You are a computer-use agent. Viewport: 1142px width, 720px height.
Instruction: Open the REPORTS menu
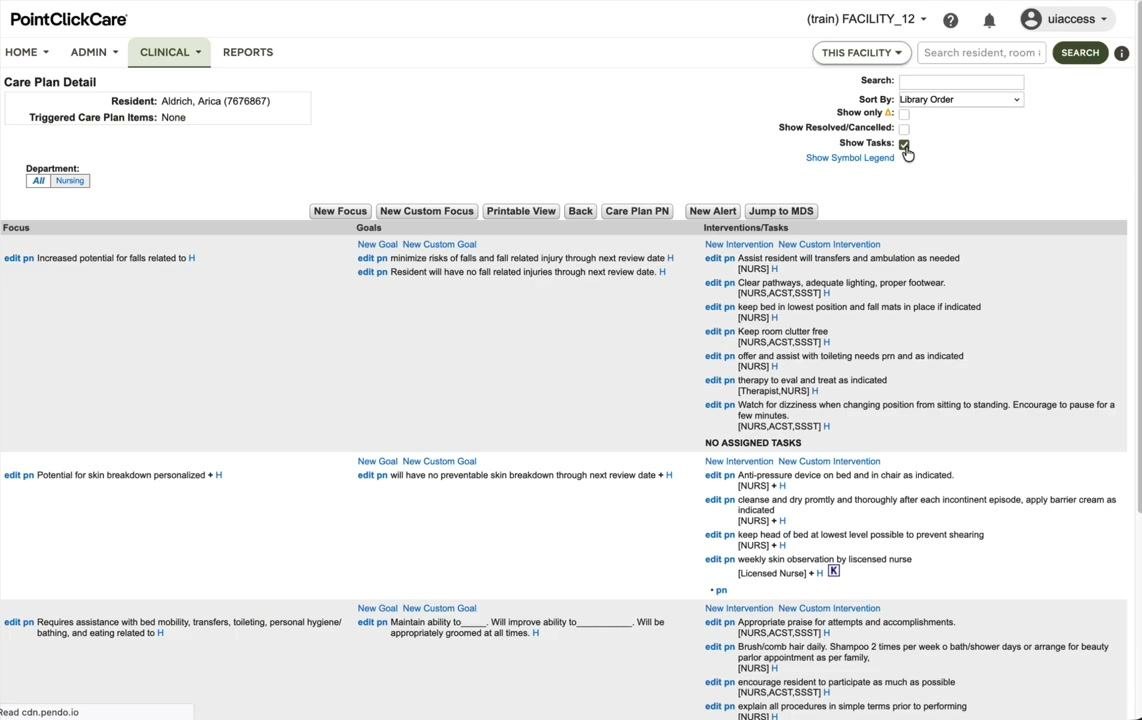coord(248,52)
